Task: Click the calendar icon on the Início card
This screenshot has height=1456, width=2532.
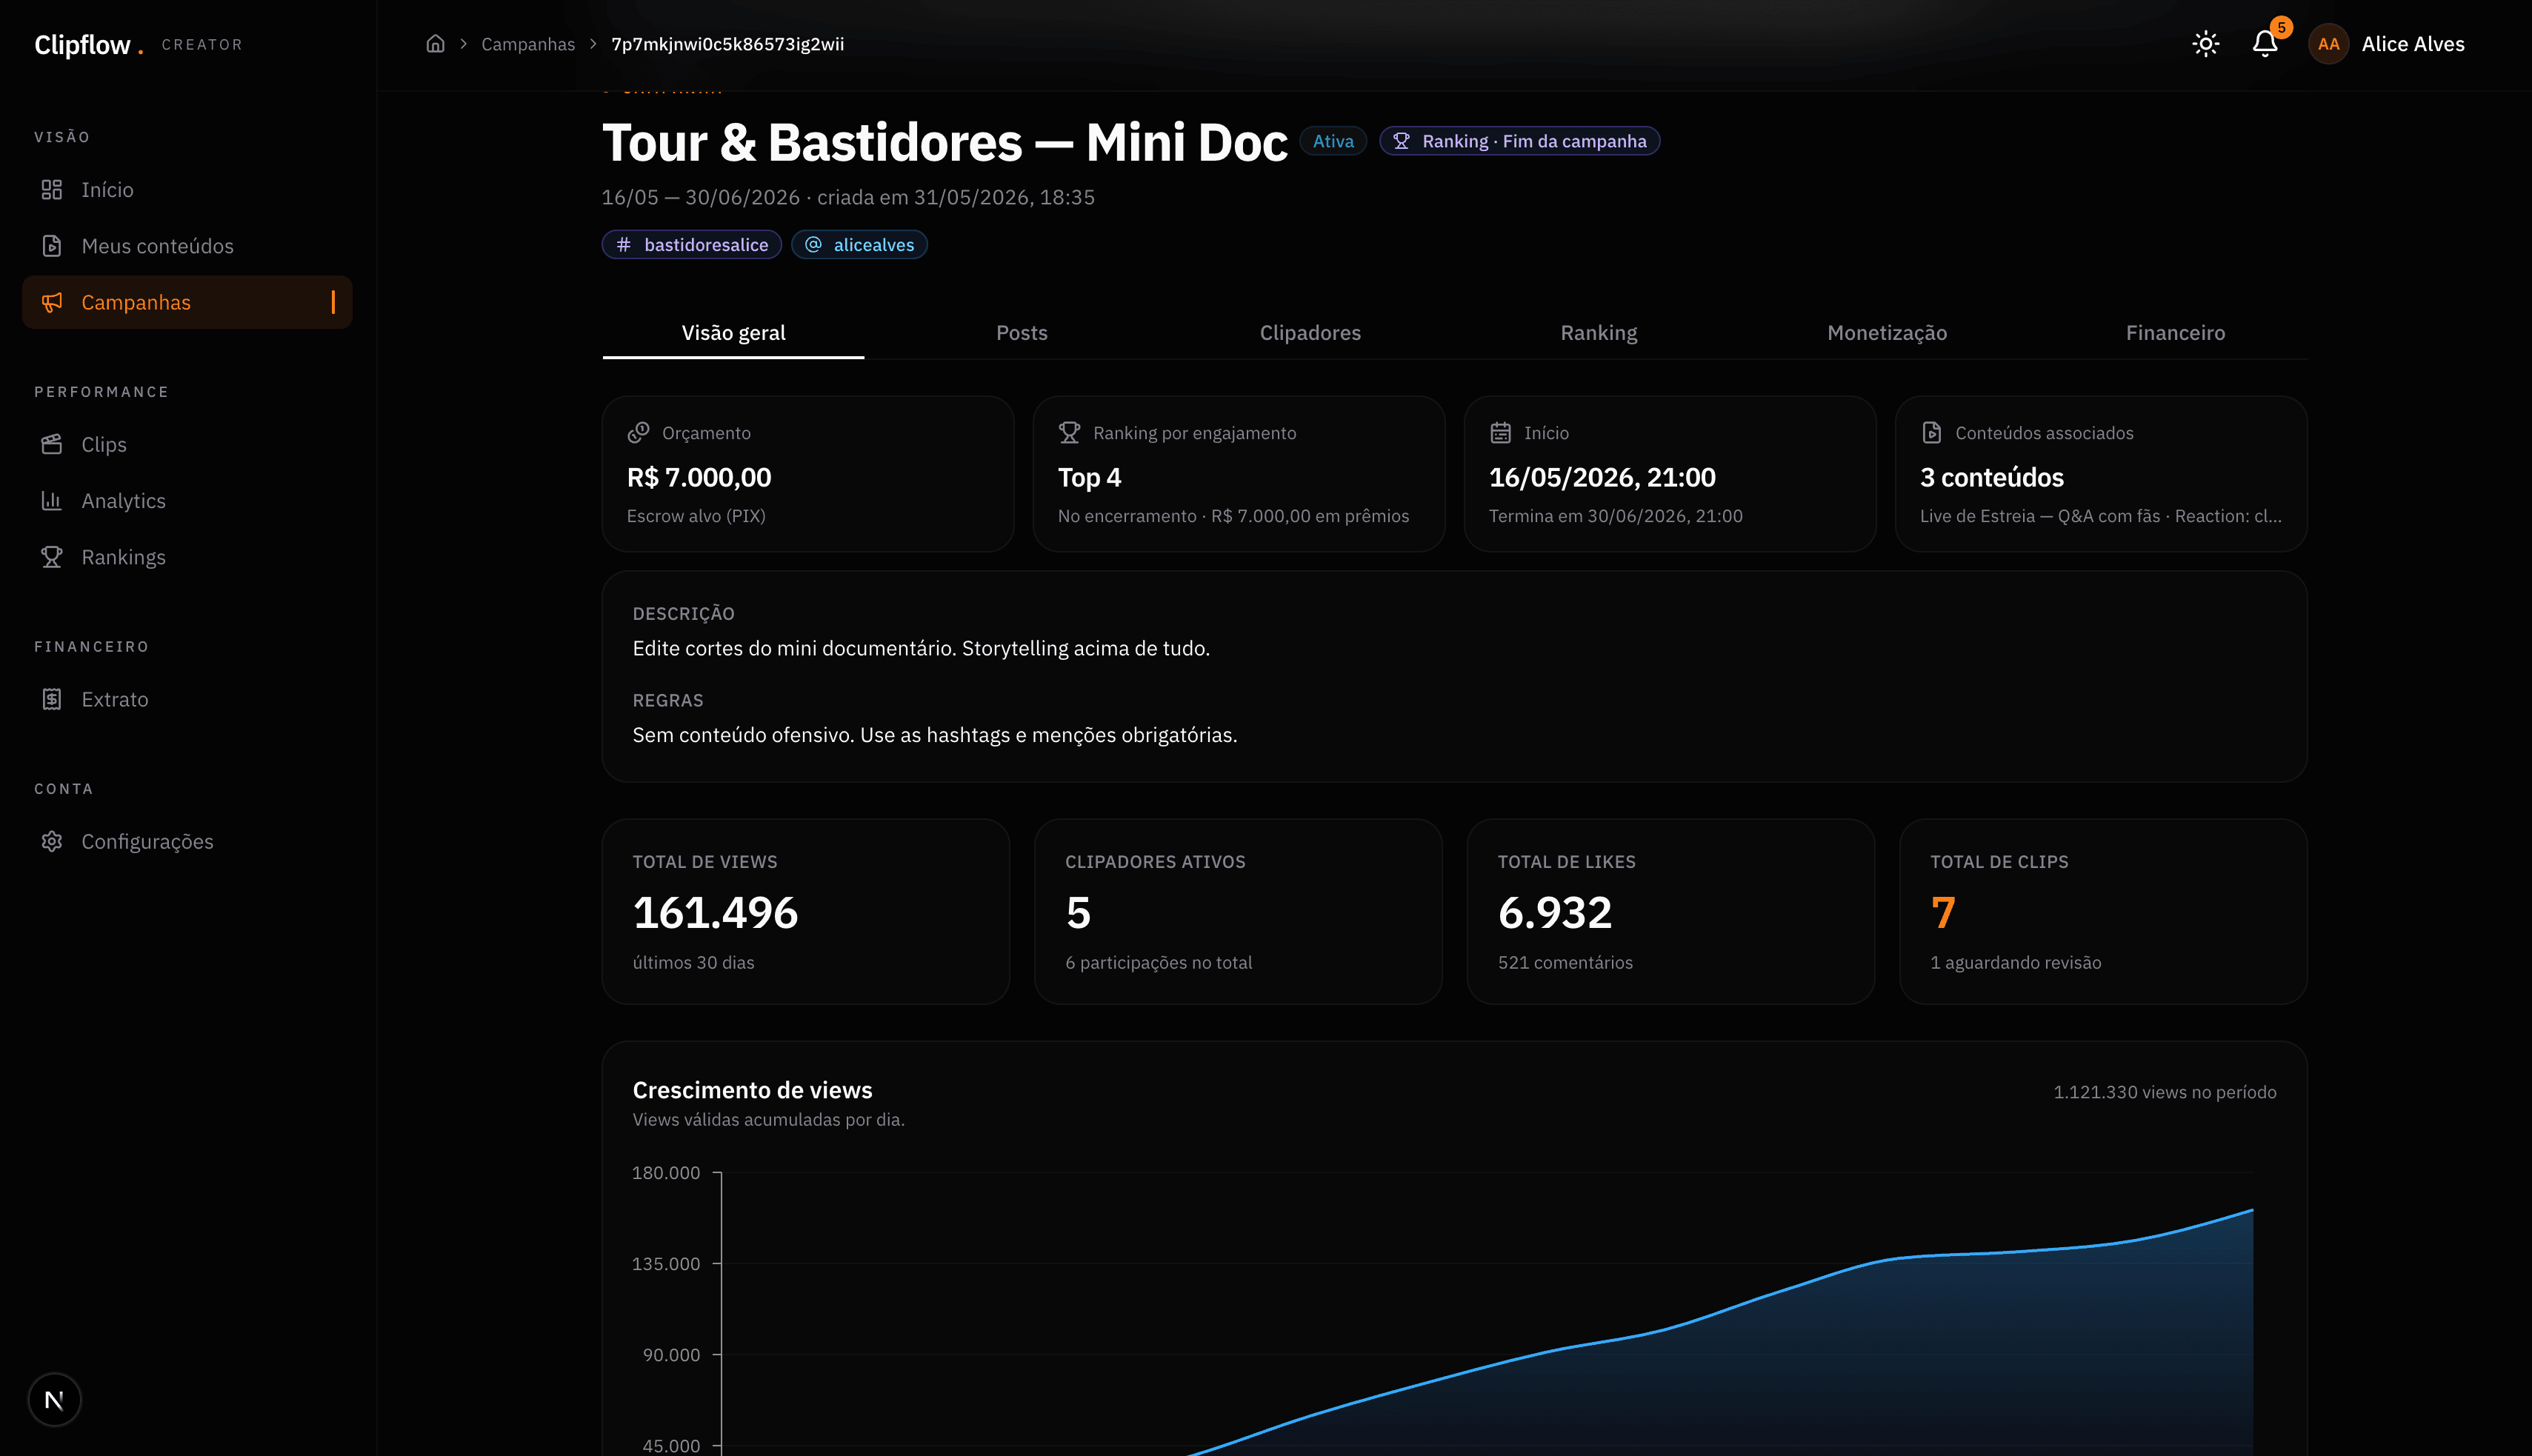Action: pyautogui.click(x=1500, y=433)
